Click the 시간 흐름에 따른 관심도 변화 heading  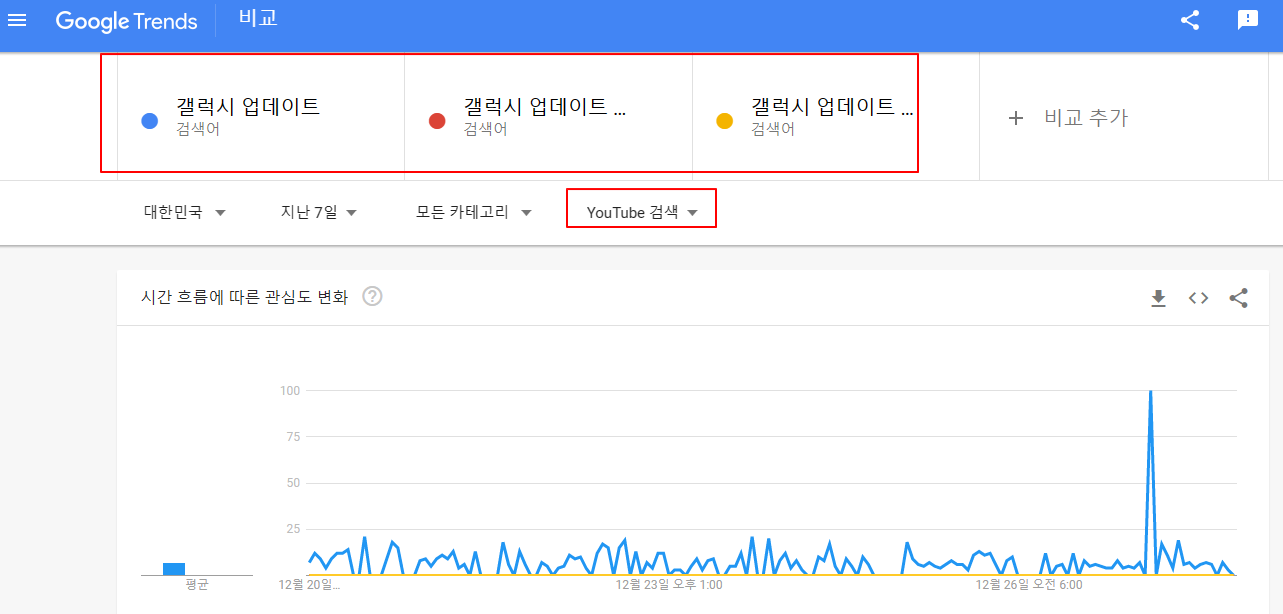coord(245,297)
